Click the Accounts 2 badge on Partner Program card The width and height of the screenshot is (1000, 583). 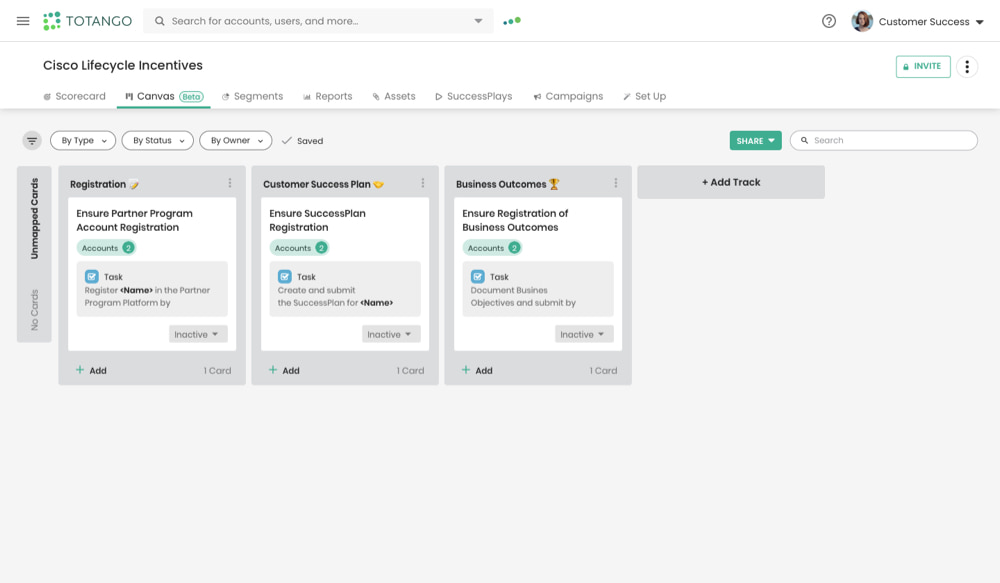(107, 247)
